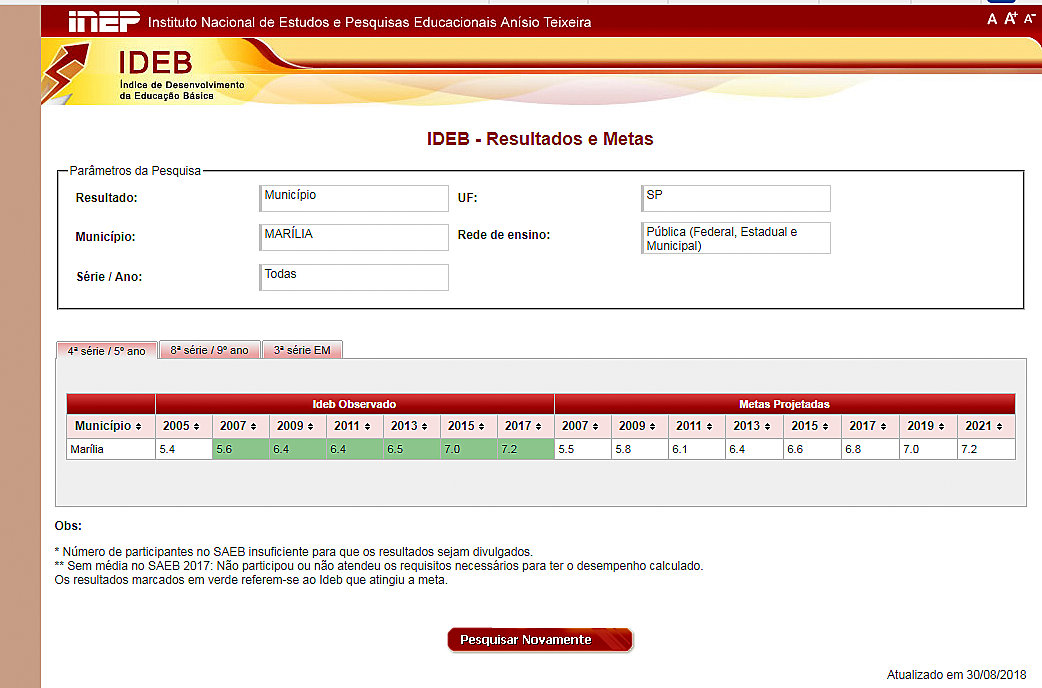The image size is (1042, 688).
Task: Sort by 2019 column under Metas Projetadas
Action: tap(927, 426)
